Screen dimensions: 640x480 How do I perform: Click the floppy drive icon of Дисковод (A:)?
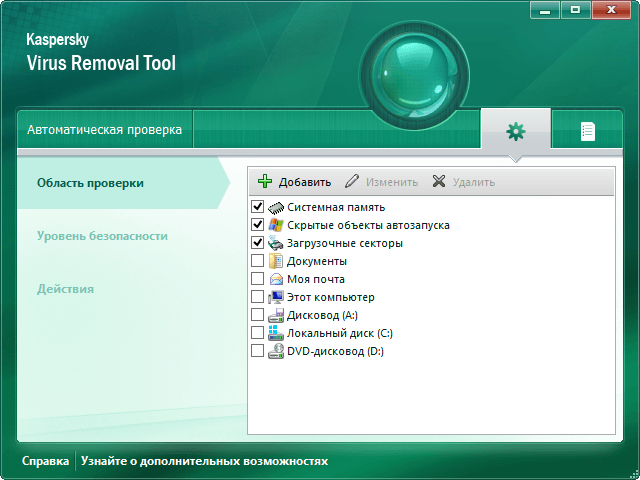click(276, 315)
